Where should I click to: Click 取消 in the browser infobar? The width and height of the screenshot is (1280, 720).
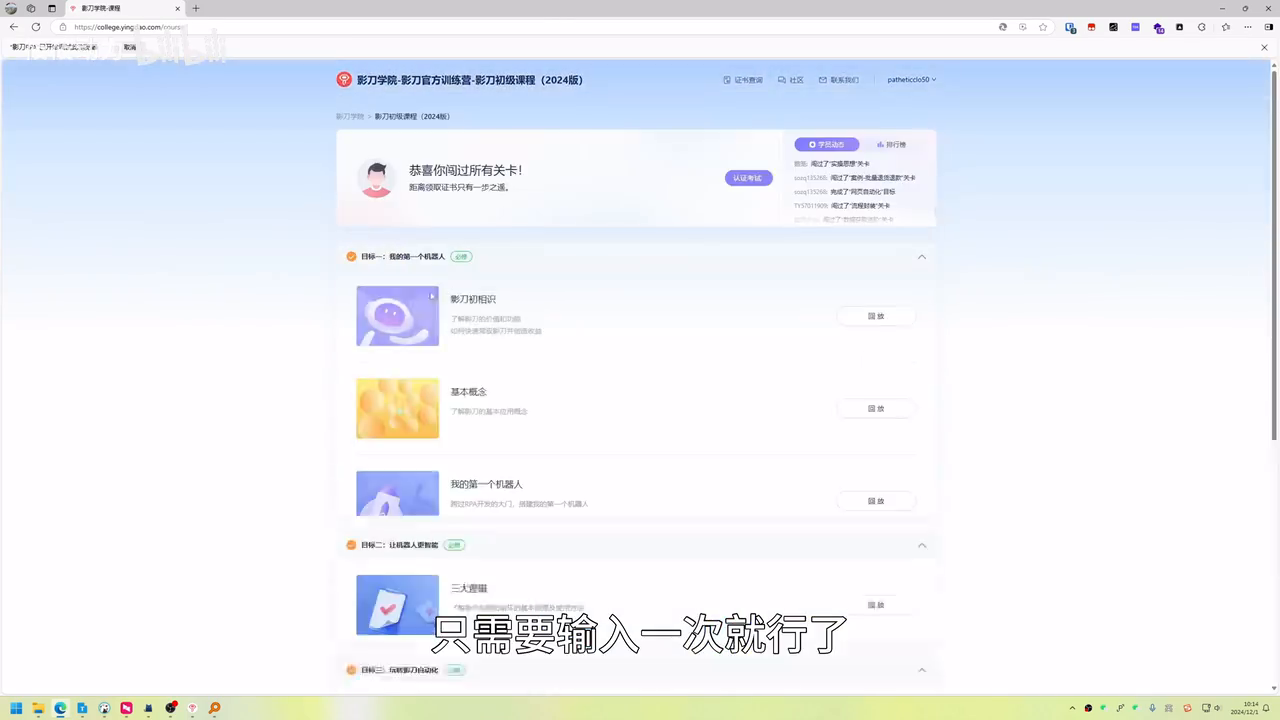tap(130, 47)
